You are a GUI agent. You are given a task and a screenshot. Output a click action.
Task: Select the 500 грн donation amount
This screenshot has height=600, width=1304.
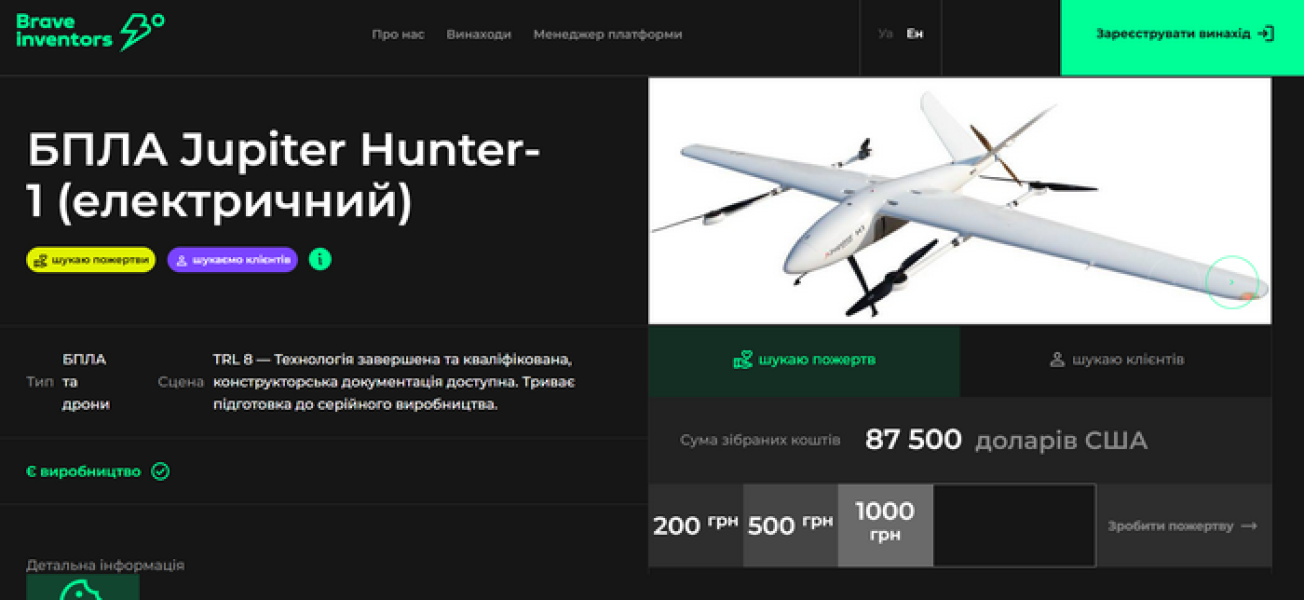(790, 525)
